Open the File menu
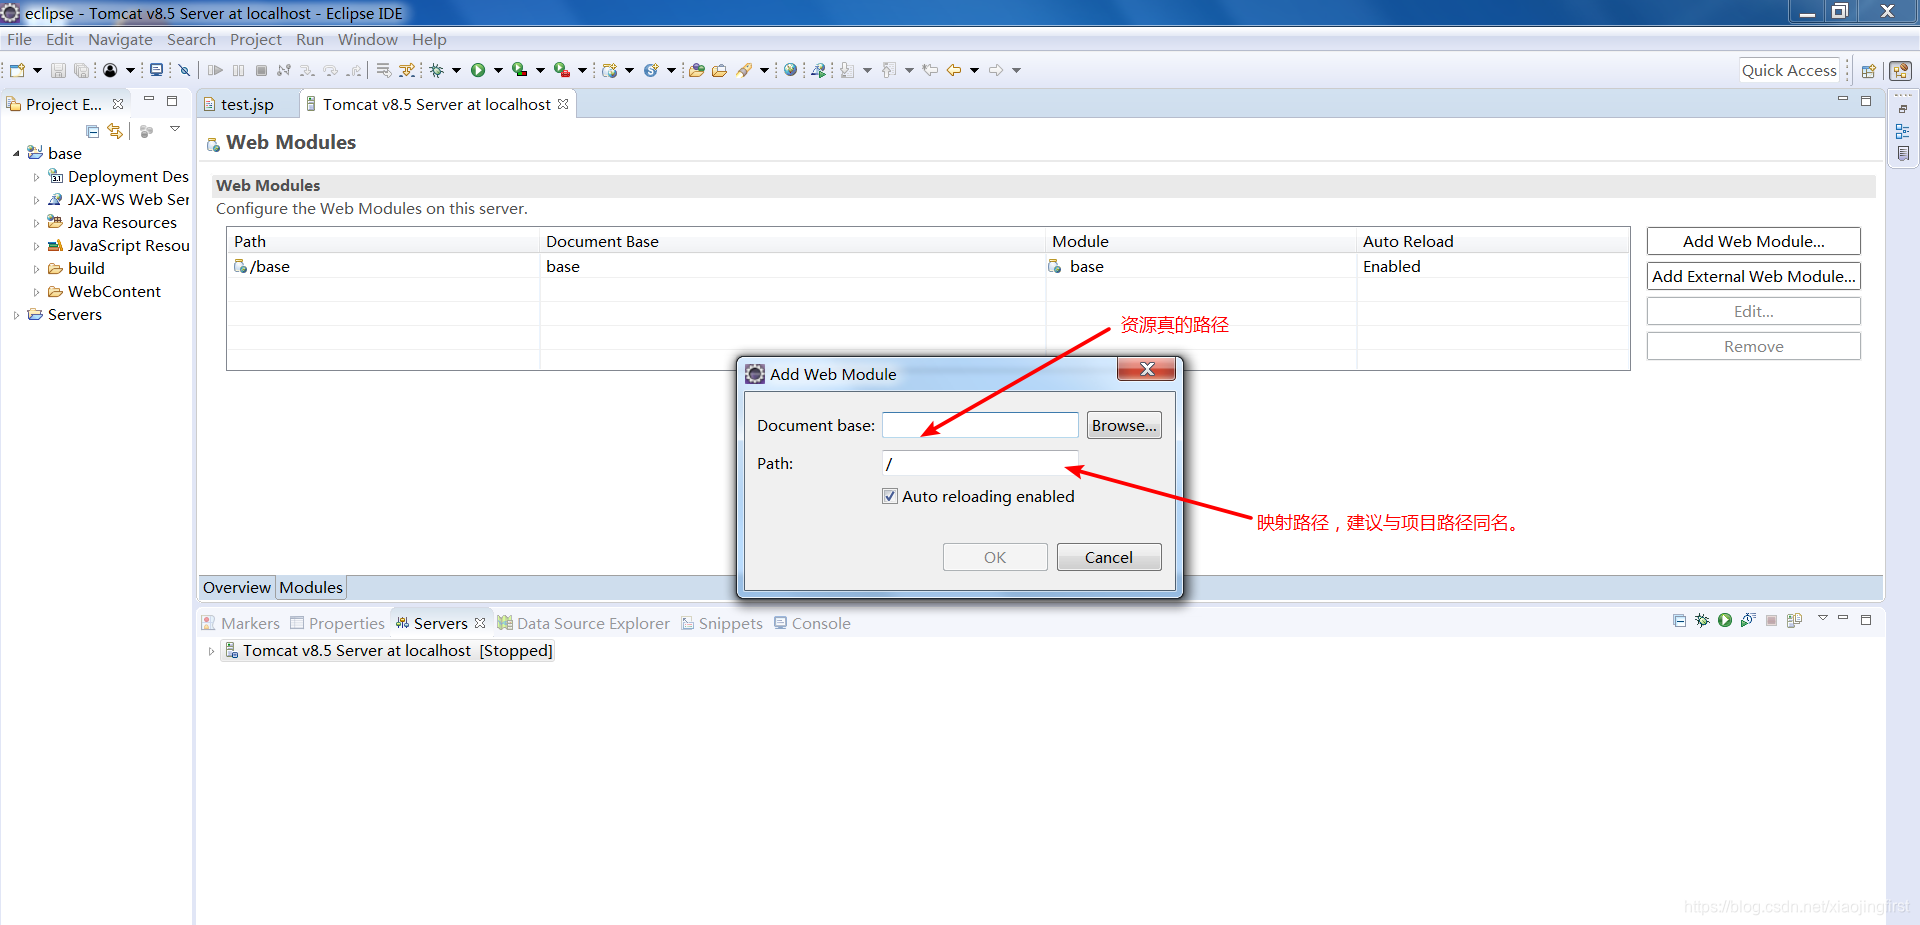Image resolution: width=1920 pixels, height=925 pixels. click(x=19, y=40)
